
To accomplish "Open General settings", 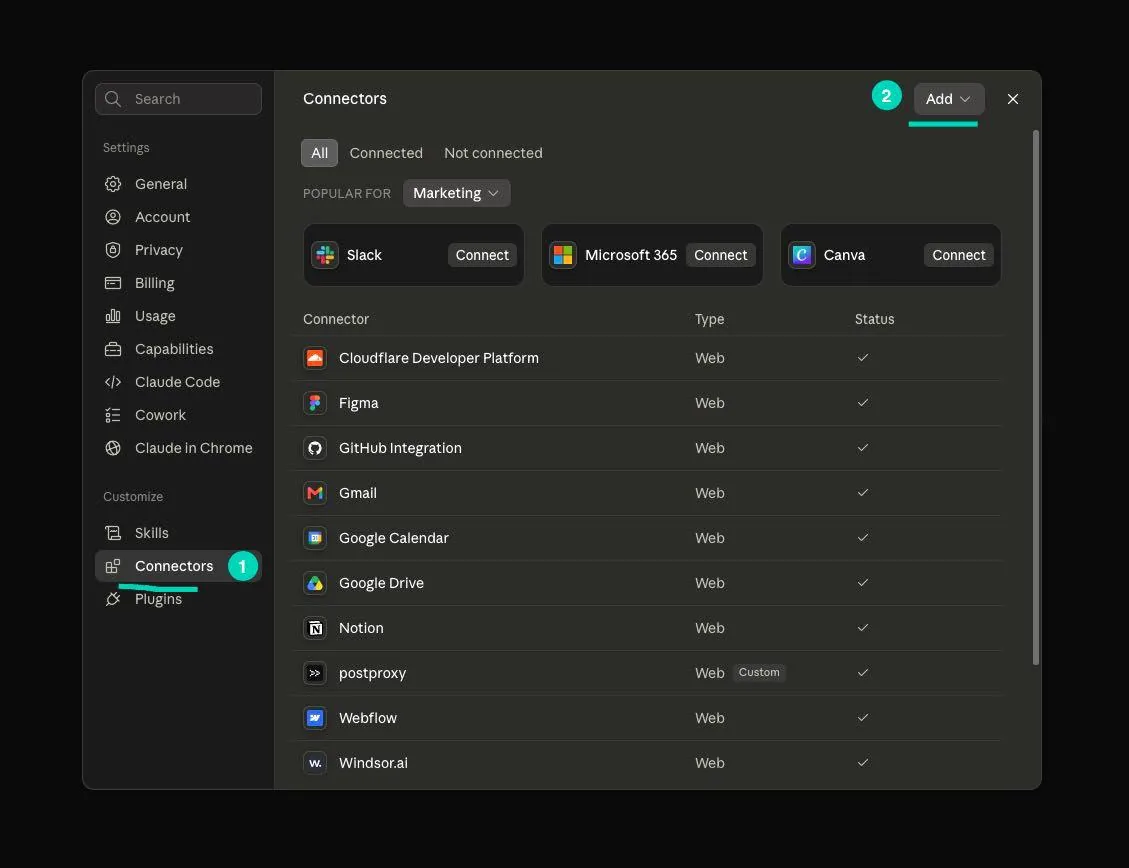I will coord(178,184).
